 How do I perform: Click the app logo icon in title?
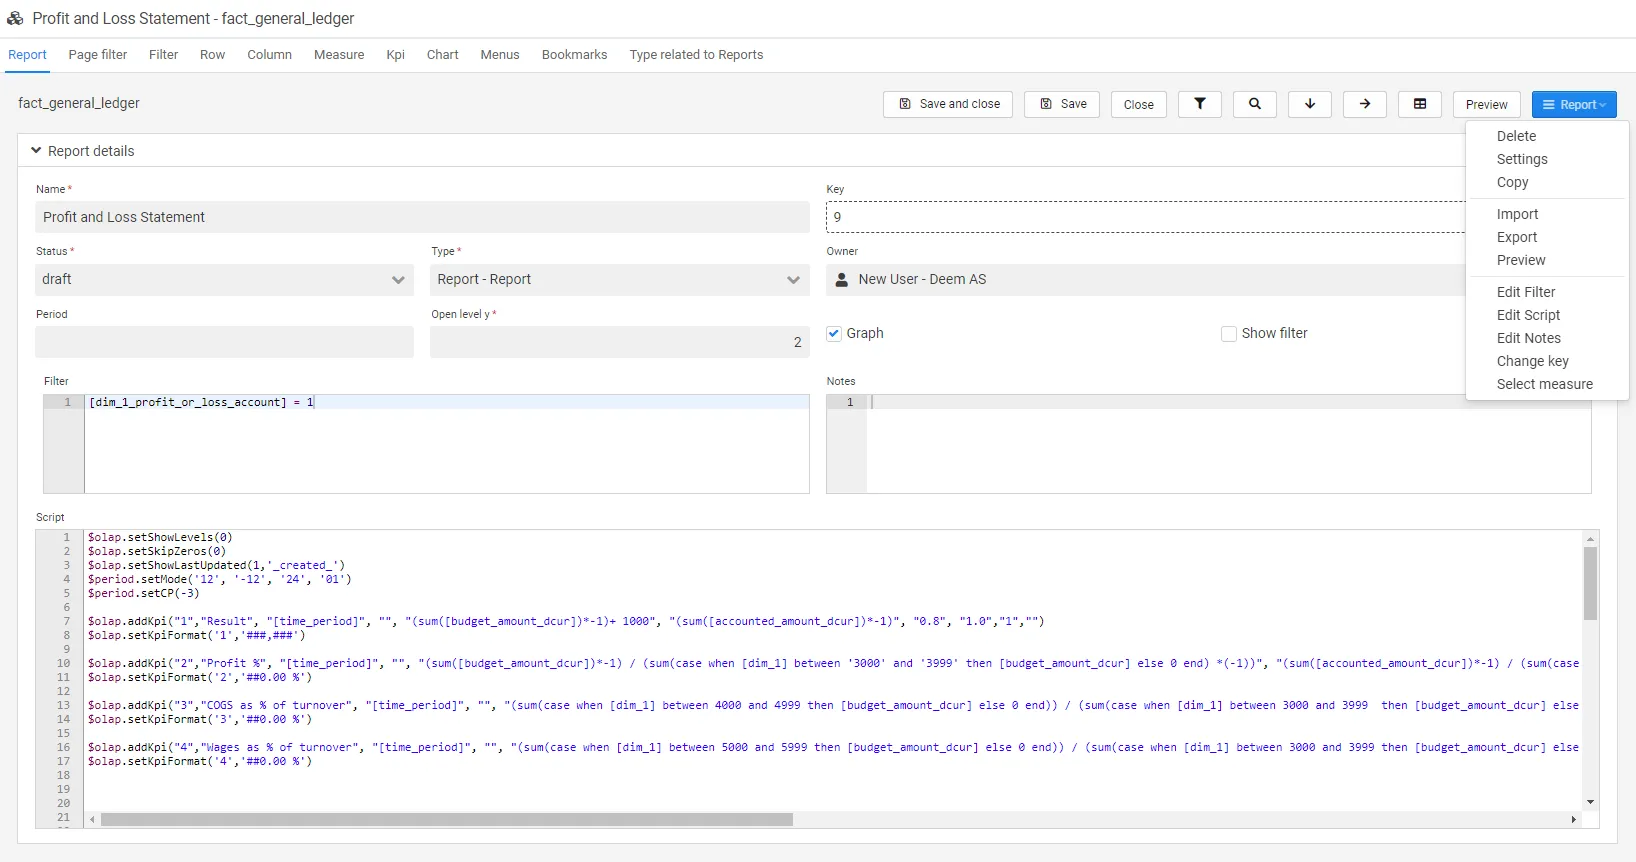(15, 18)
